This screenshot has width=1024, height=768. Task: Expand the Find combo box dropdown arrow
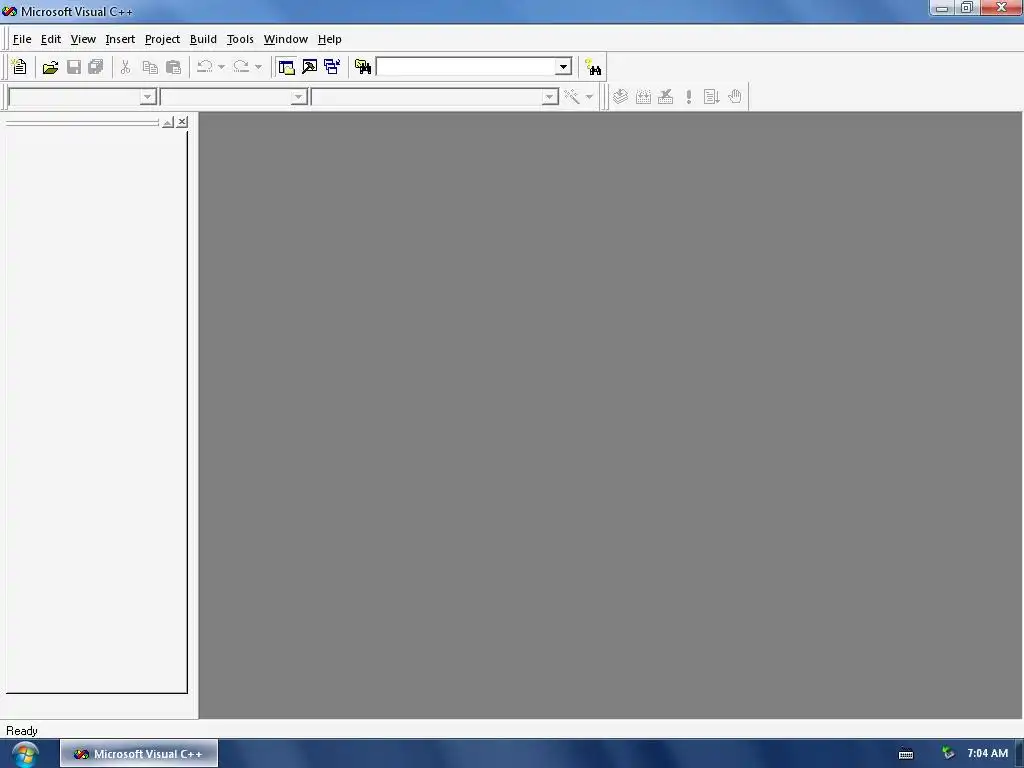[x=563, y=67]
